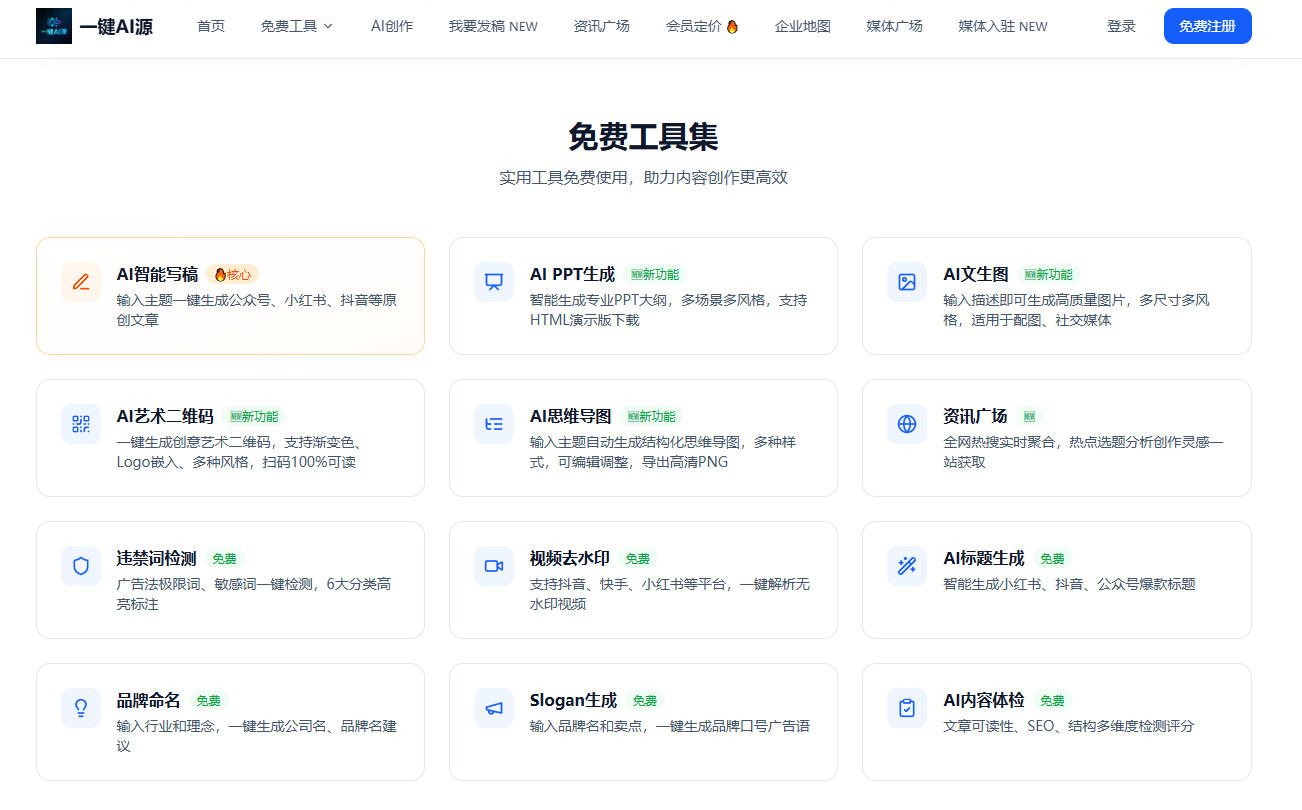Open the AI文生图 tool title
This screenshot has height=810, width=1302.
[x=976, y=274]
